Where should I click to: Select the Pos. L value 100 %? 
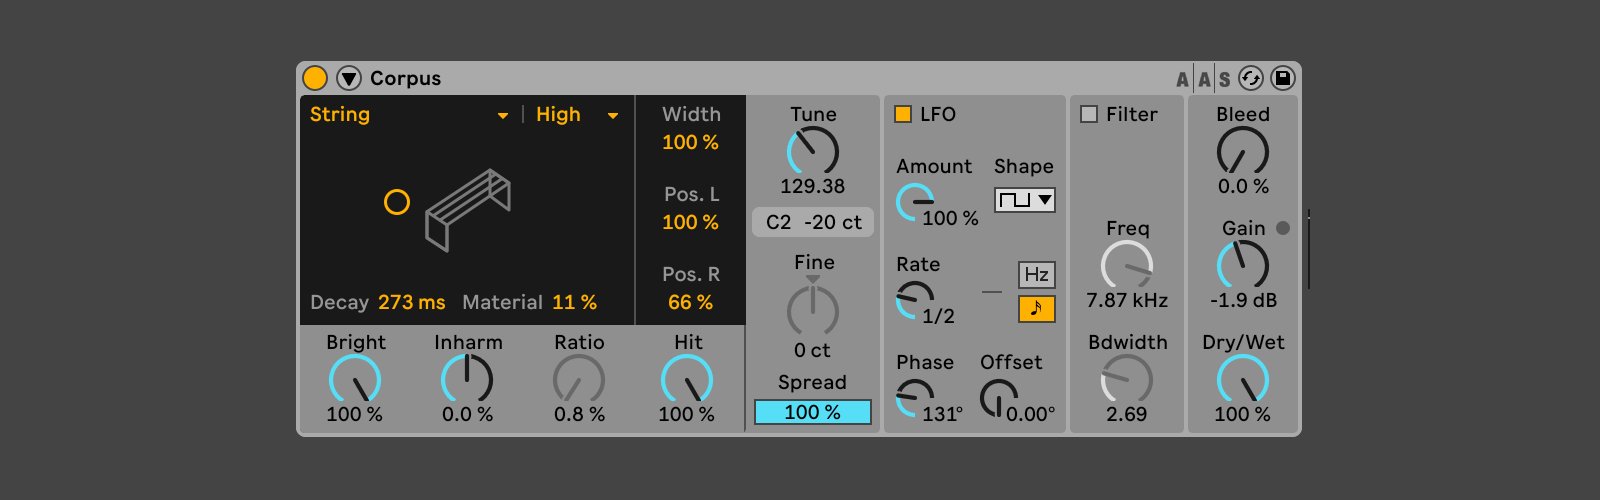pos(690,222)
